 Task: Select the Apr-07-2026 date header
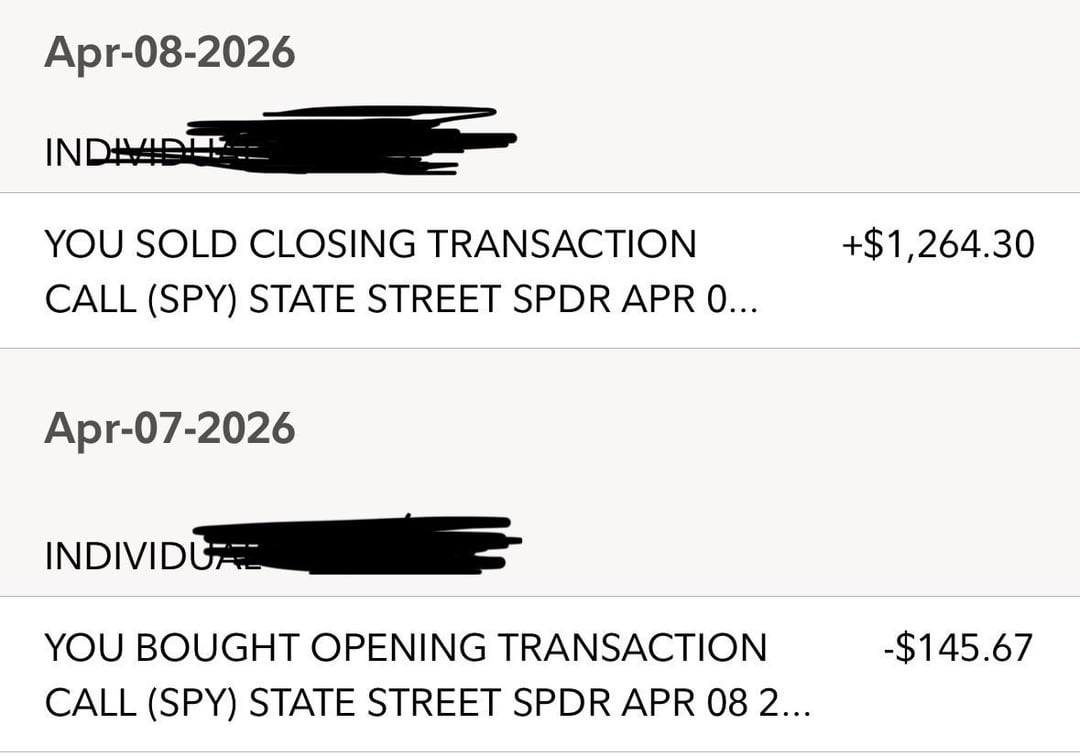click(169, 429)
